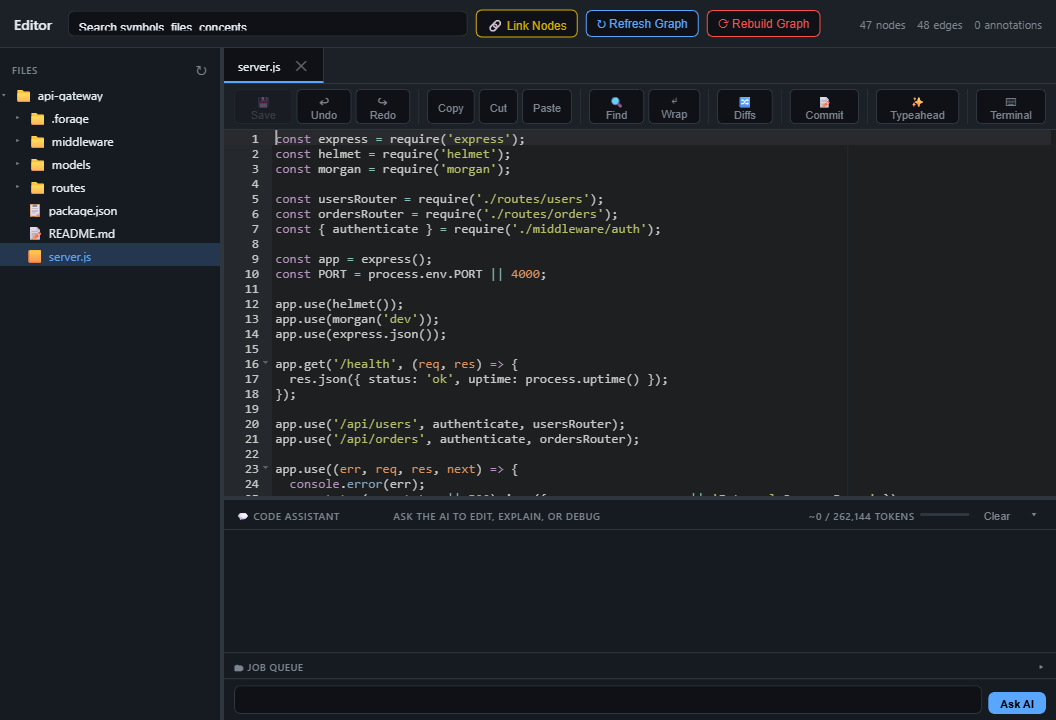Click Rebuild Graph
This screenshot has width=1056, height=720.
[763, 24]
